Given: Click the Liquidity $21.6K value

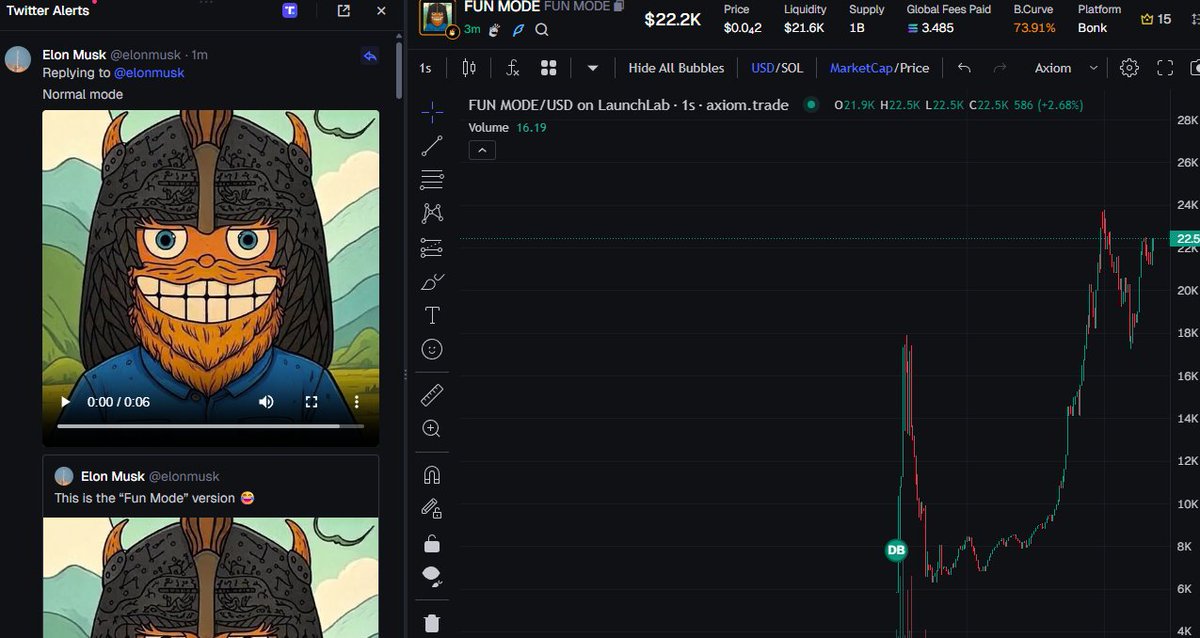Looking at the screenshot, I should [x=804, y=28].
